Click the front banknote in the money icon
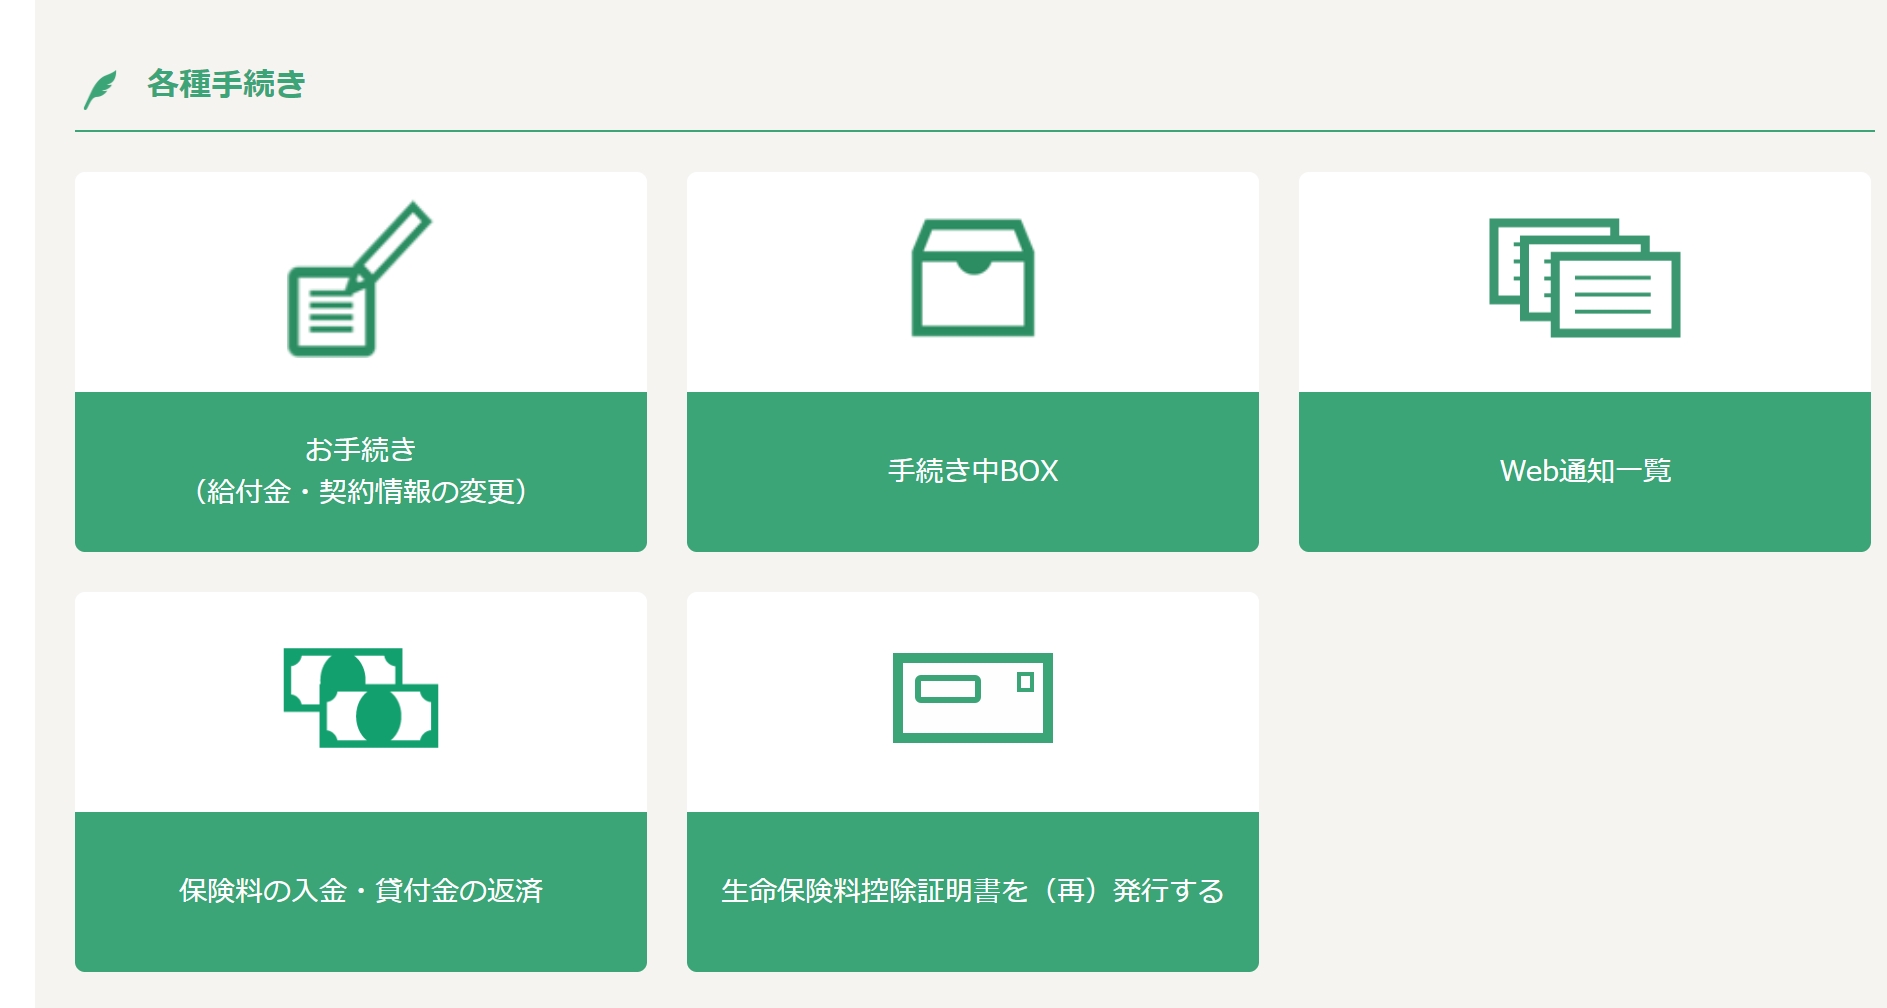1887x1008 pixels. (379, 717)
